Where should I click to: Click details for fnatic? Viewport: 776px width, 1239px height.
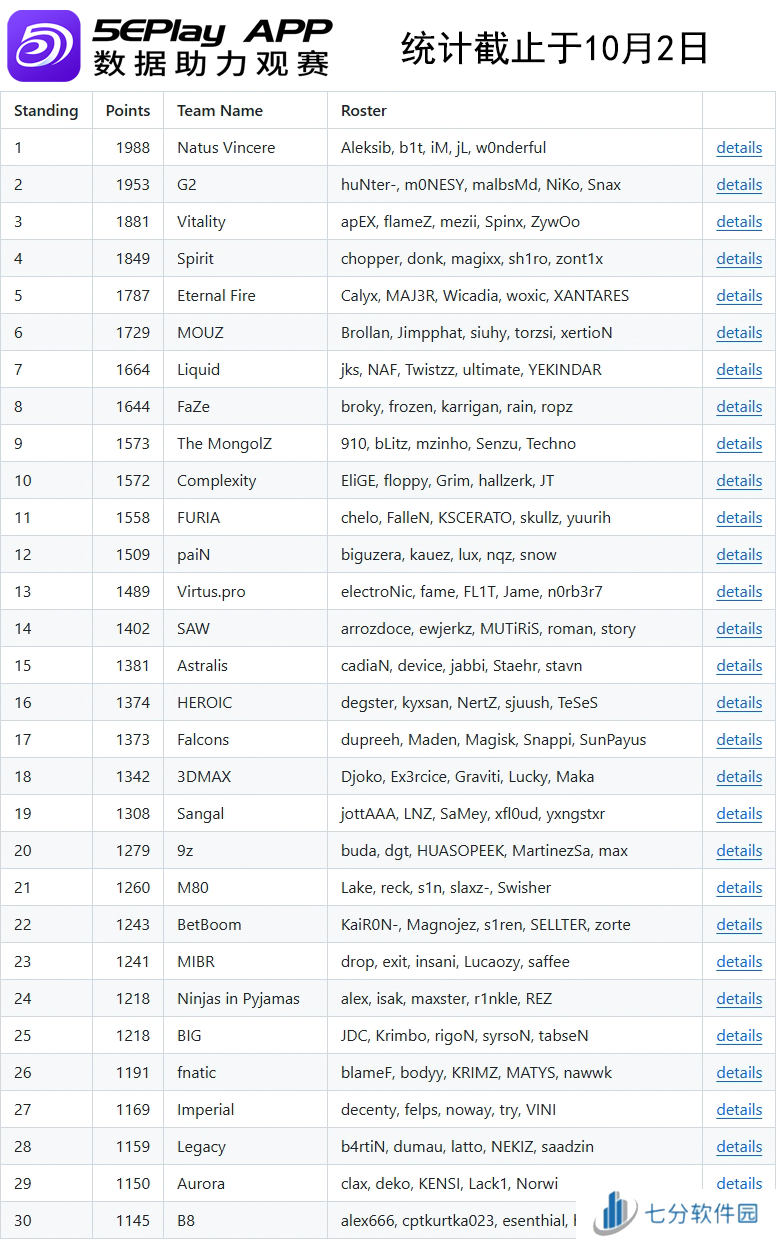(x=739, y=1073)
